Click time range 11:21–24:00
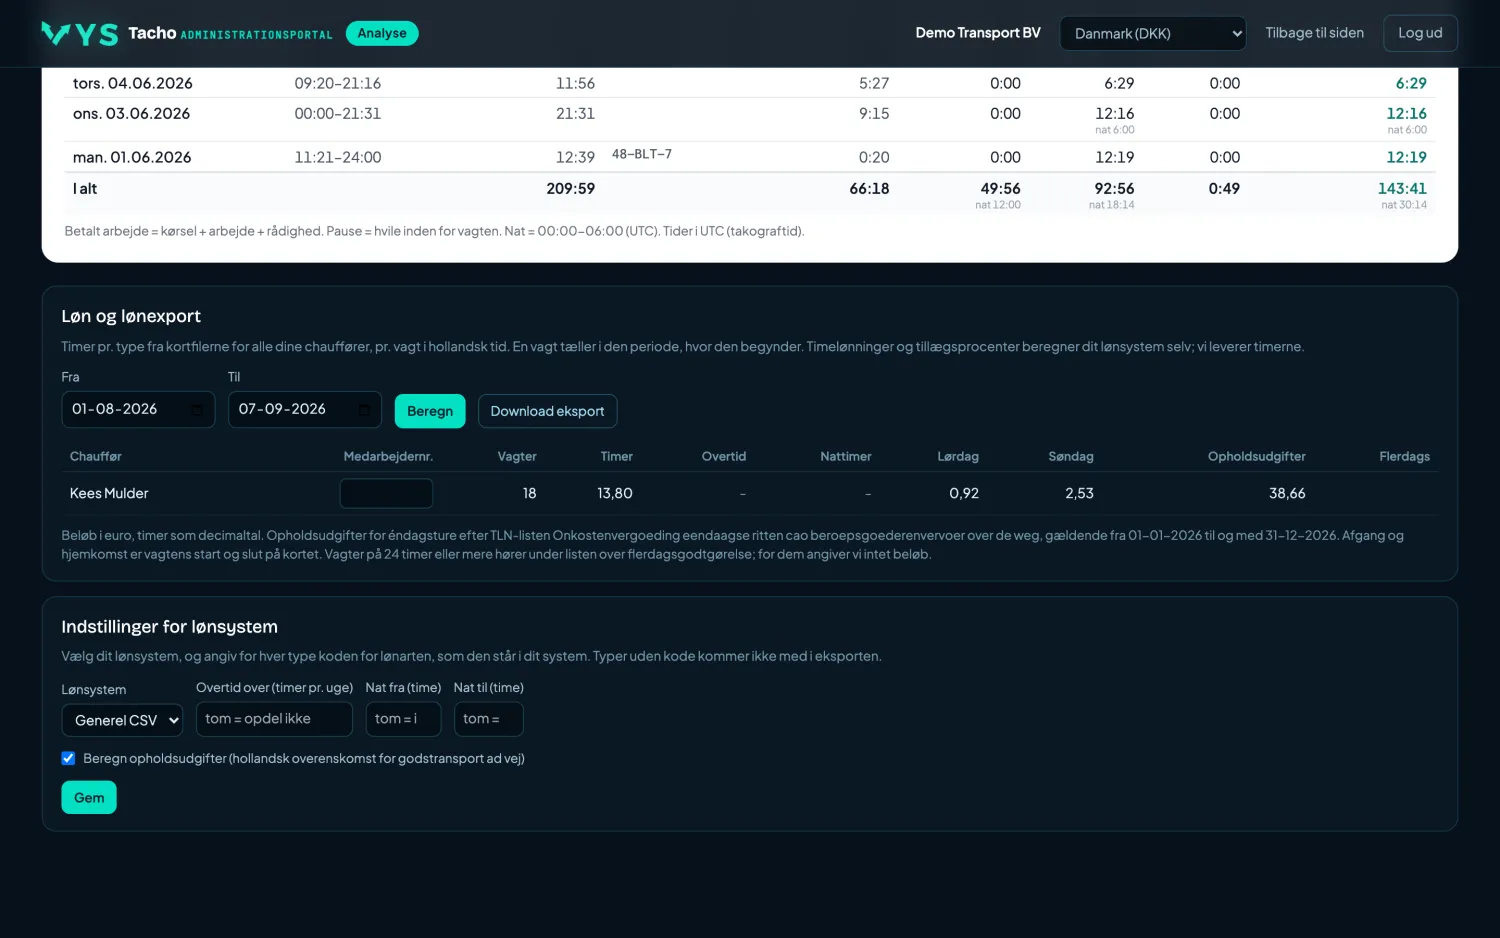This screenshot has width=1500, height=938. (337, 157)
